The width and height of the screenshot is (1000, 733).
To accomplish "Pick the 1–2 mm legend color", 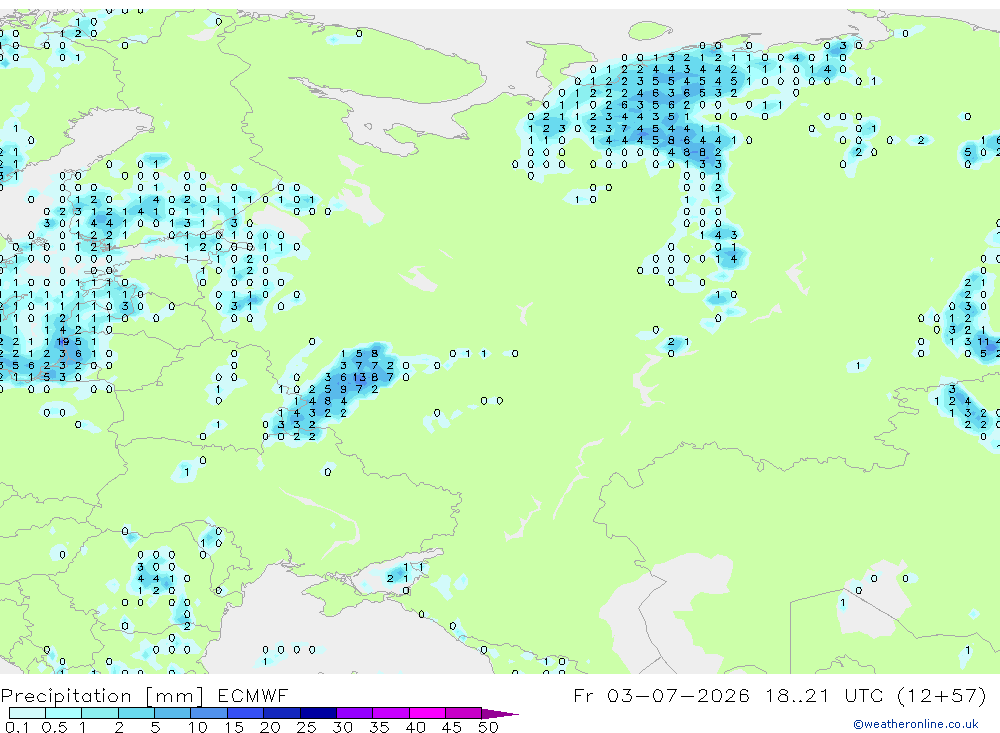I will 100,713.
